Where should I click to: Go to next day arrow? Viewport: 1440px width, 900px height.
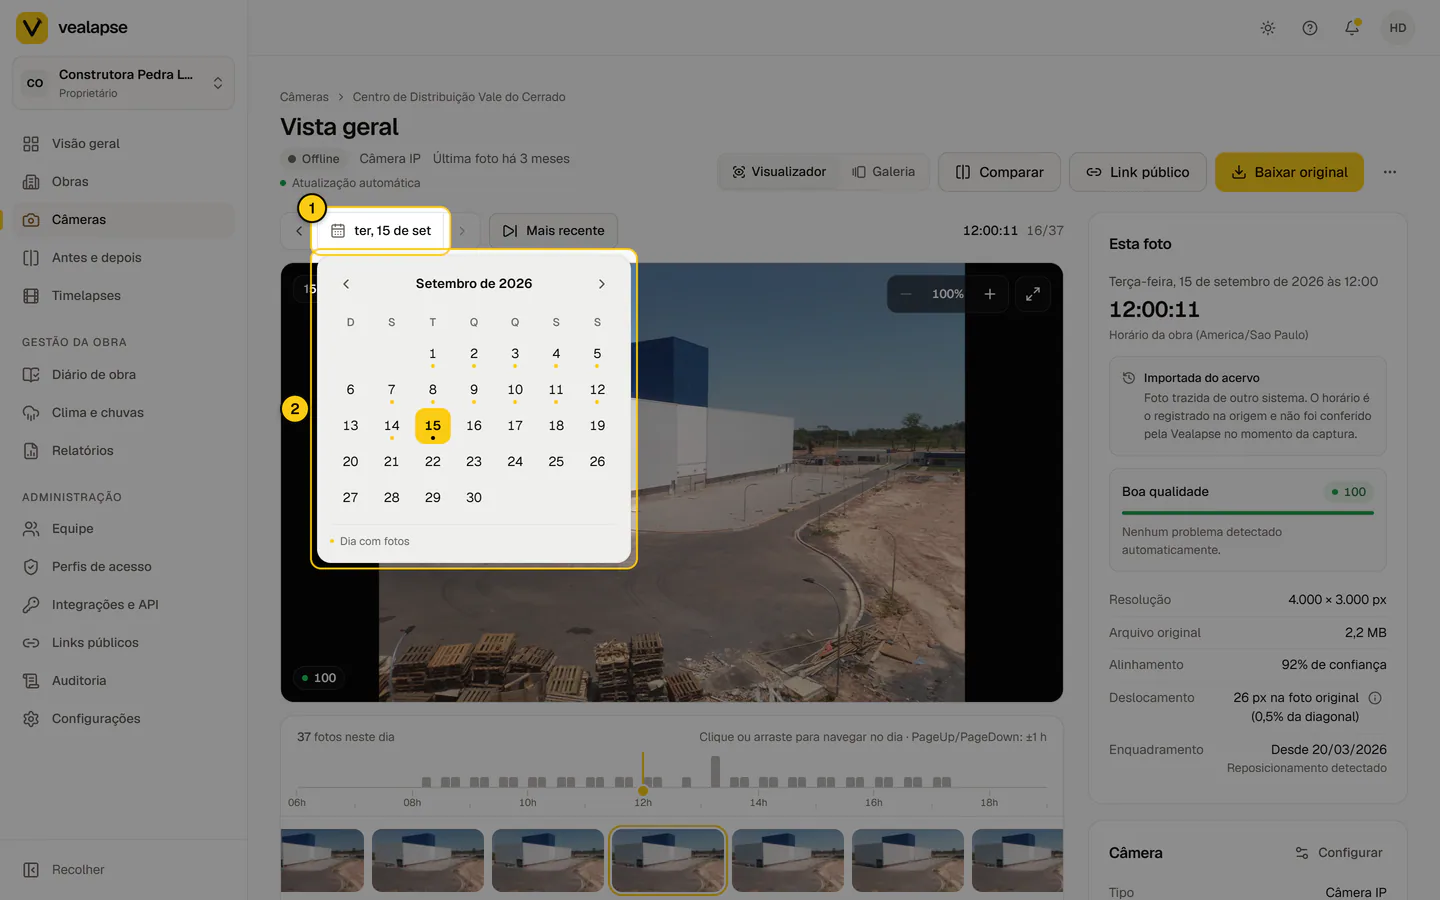click(x=462, y=231)
